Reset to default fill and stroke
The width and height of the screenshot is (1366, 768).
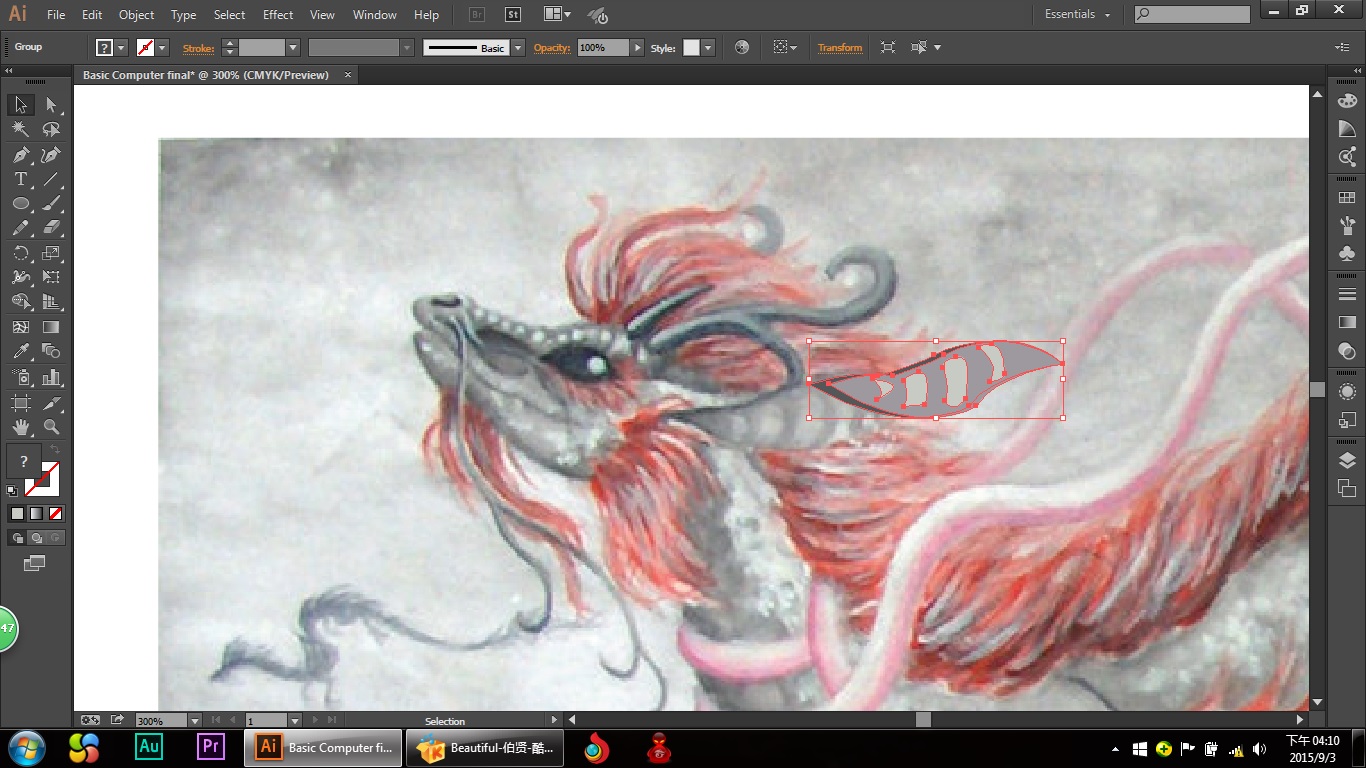12,491
